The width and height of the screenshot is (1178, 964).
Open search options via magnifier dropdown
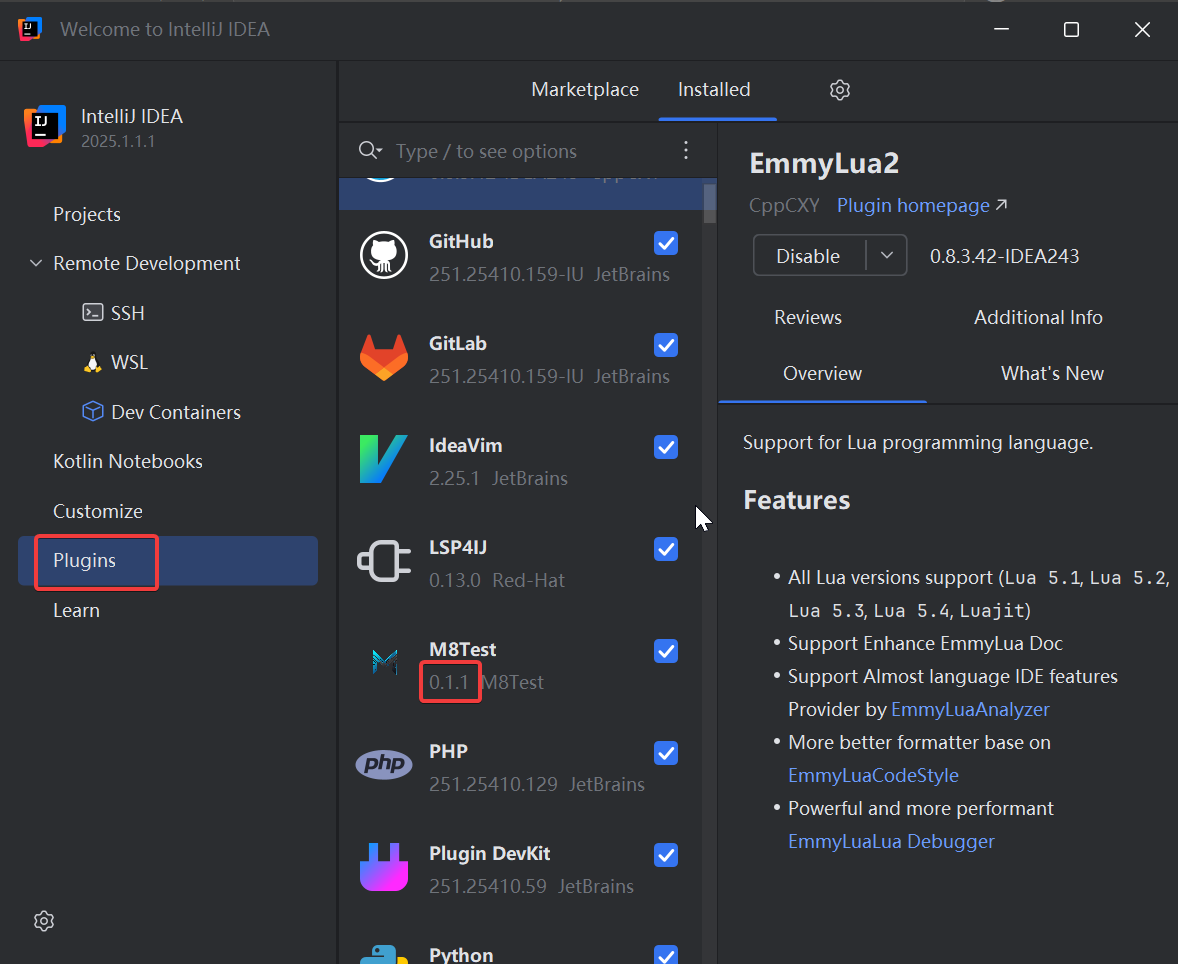pyautogui.click(x=370, y=151)
